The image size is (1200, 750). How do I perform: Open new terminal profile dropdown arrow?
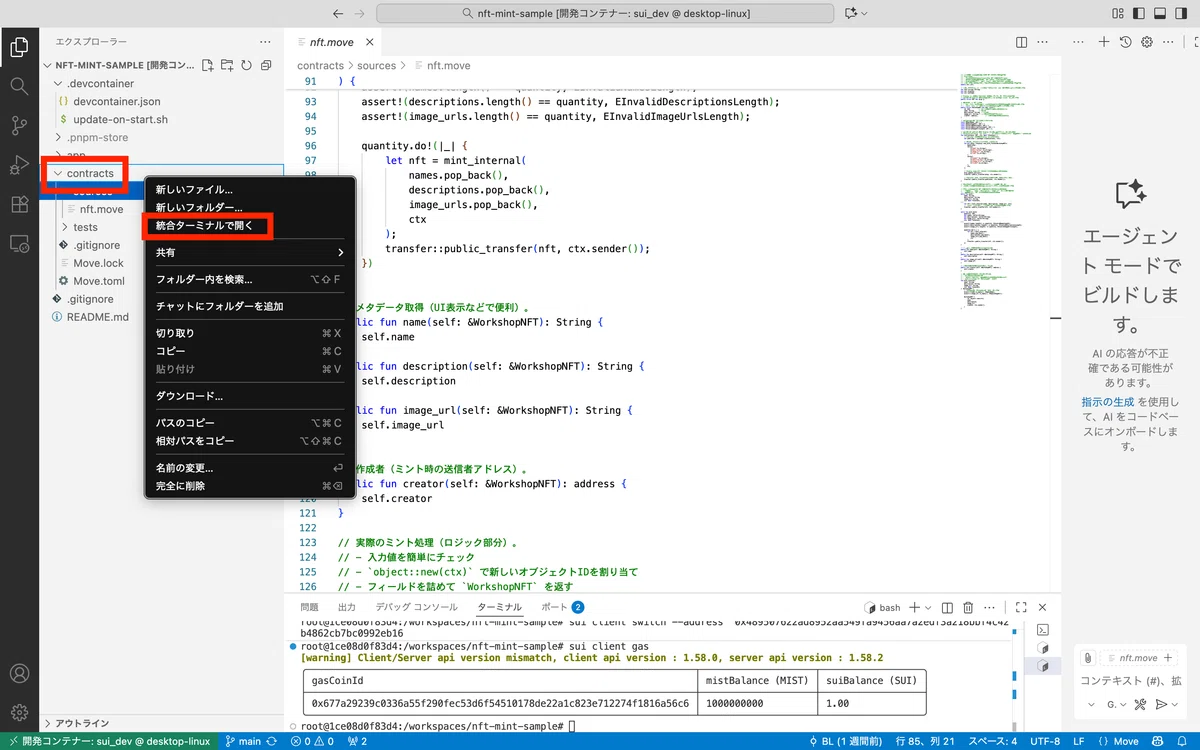click(x=929, y=607)
